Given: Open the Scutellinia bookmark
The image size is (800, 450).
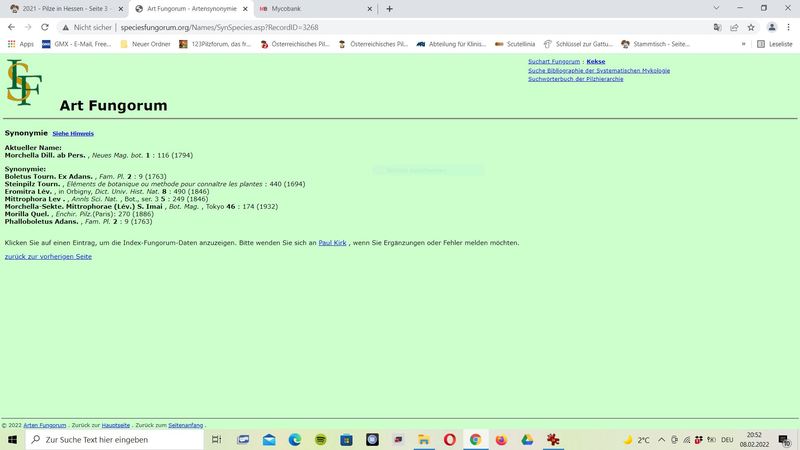Looking at the screenshot, I should pos(515,44).
